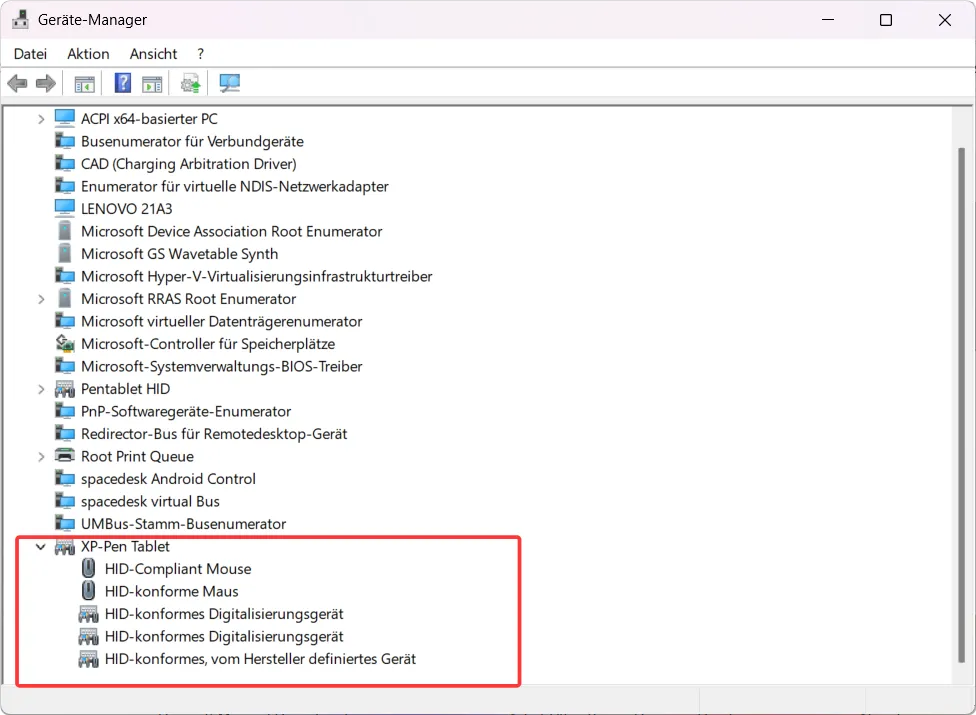
Task: Expand the ACPI x64-basierter PC node
Action: pos(41,119)
